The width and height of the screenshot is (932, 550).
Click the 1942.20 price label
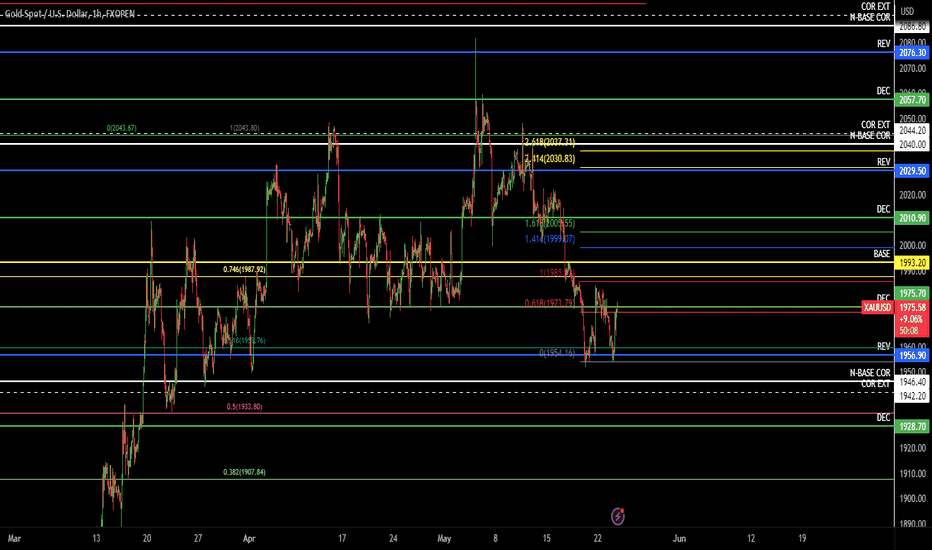coord(912,396)
